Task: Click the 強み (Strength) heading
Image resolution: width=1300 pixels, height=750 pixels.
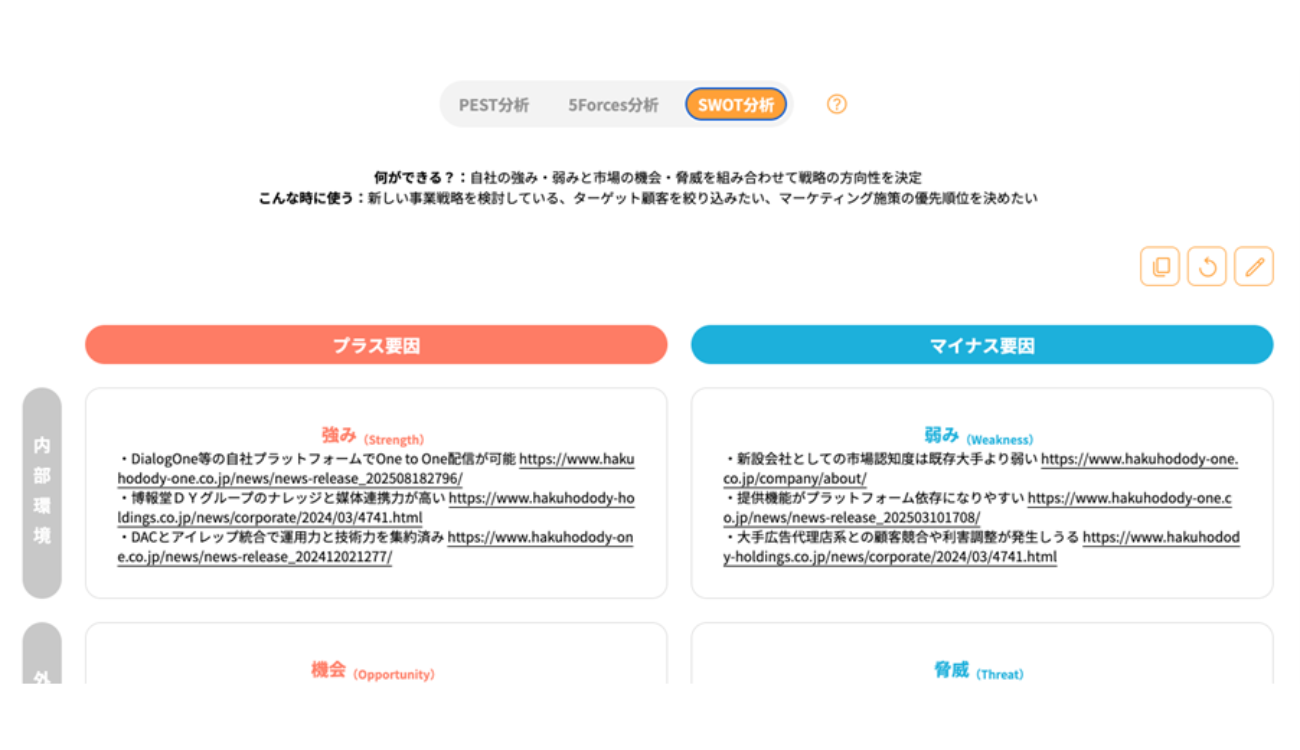Action: (x=372, y=436)
